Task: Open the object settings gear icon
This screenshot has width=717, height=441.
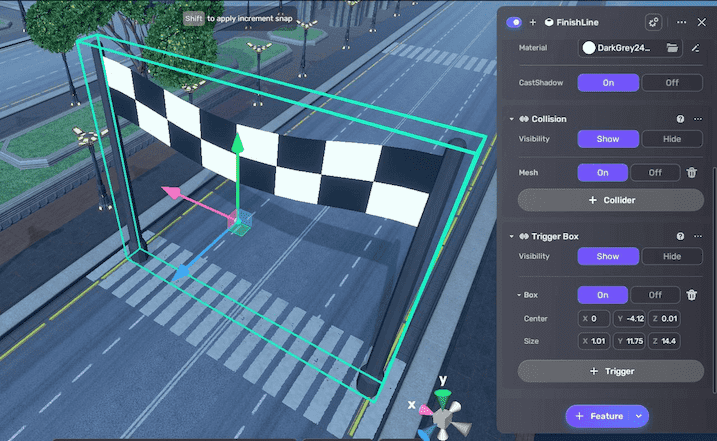Action: point(654,21)
